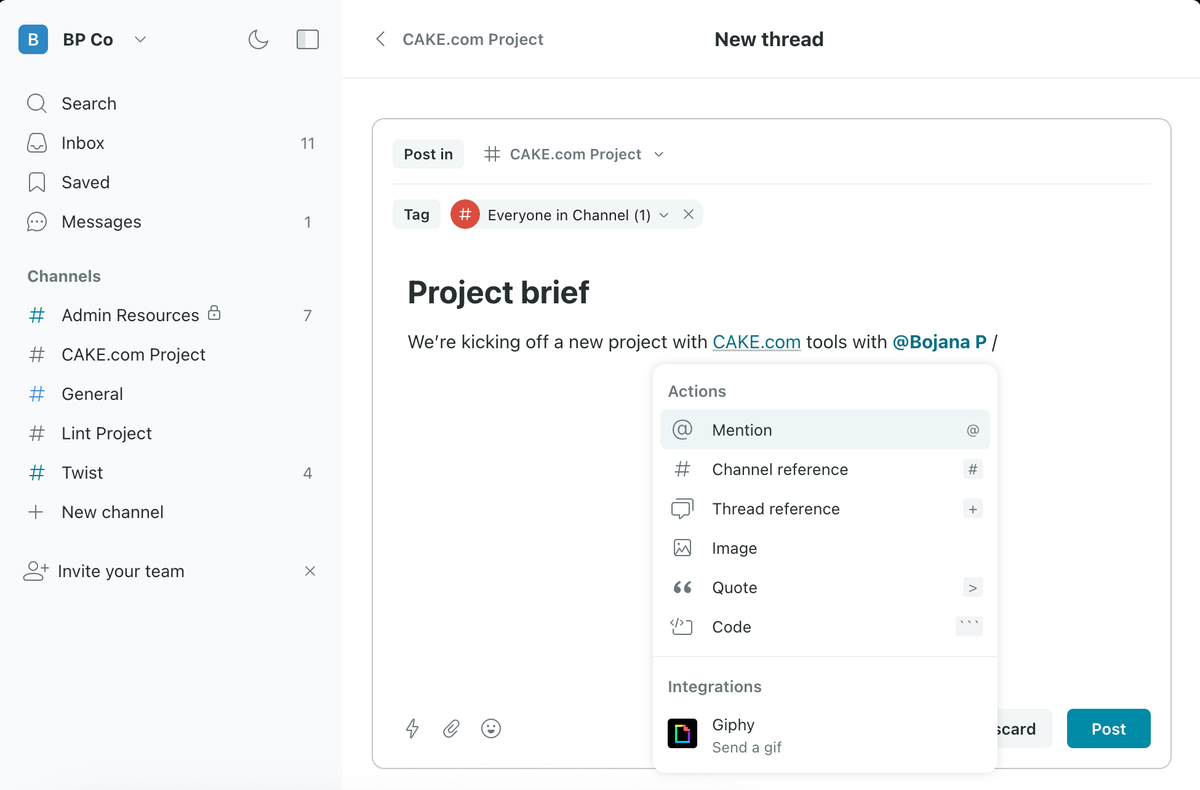Open the Post in channel dropdown
This screenshot has width=1200, height=790.
[574, 154]
